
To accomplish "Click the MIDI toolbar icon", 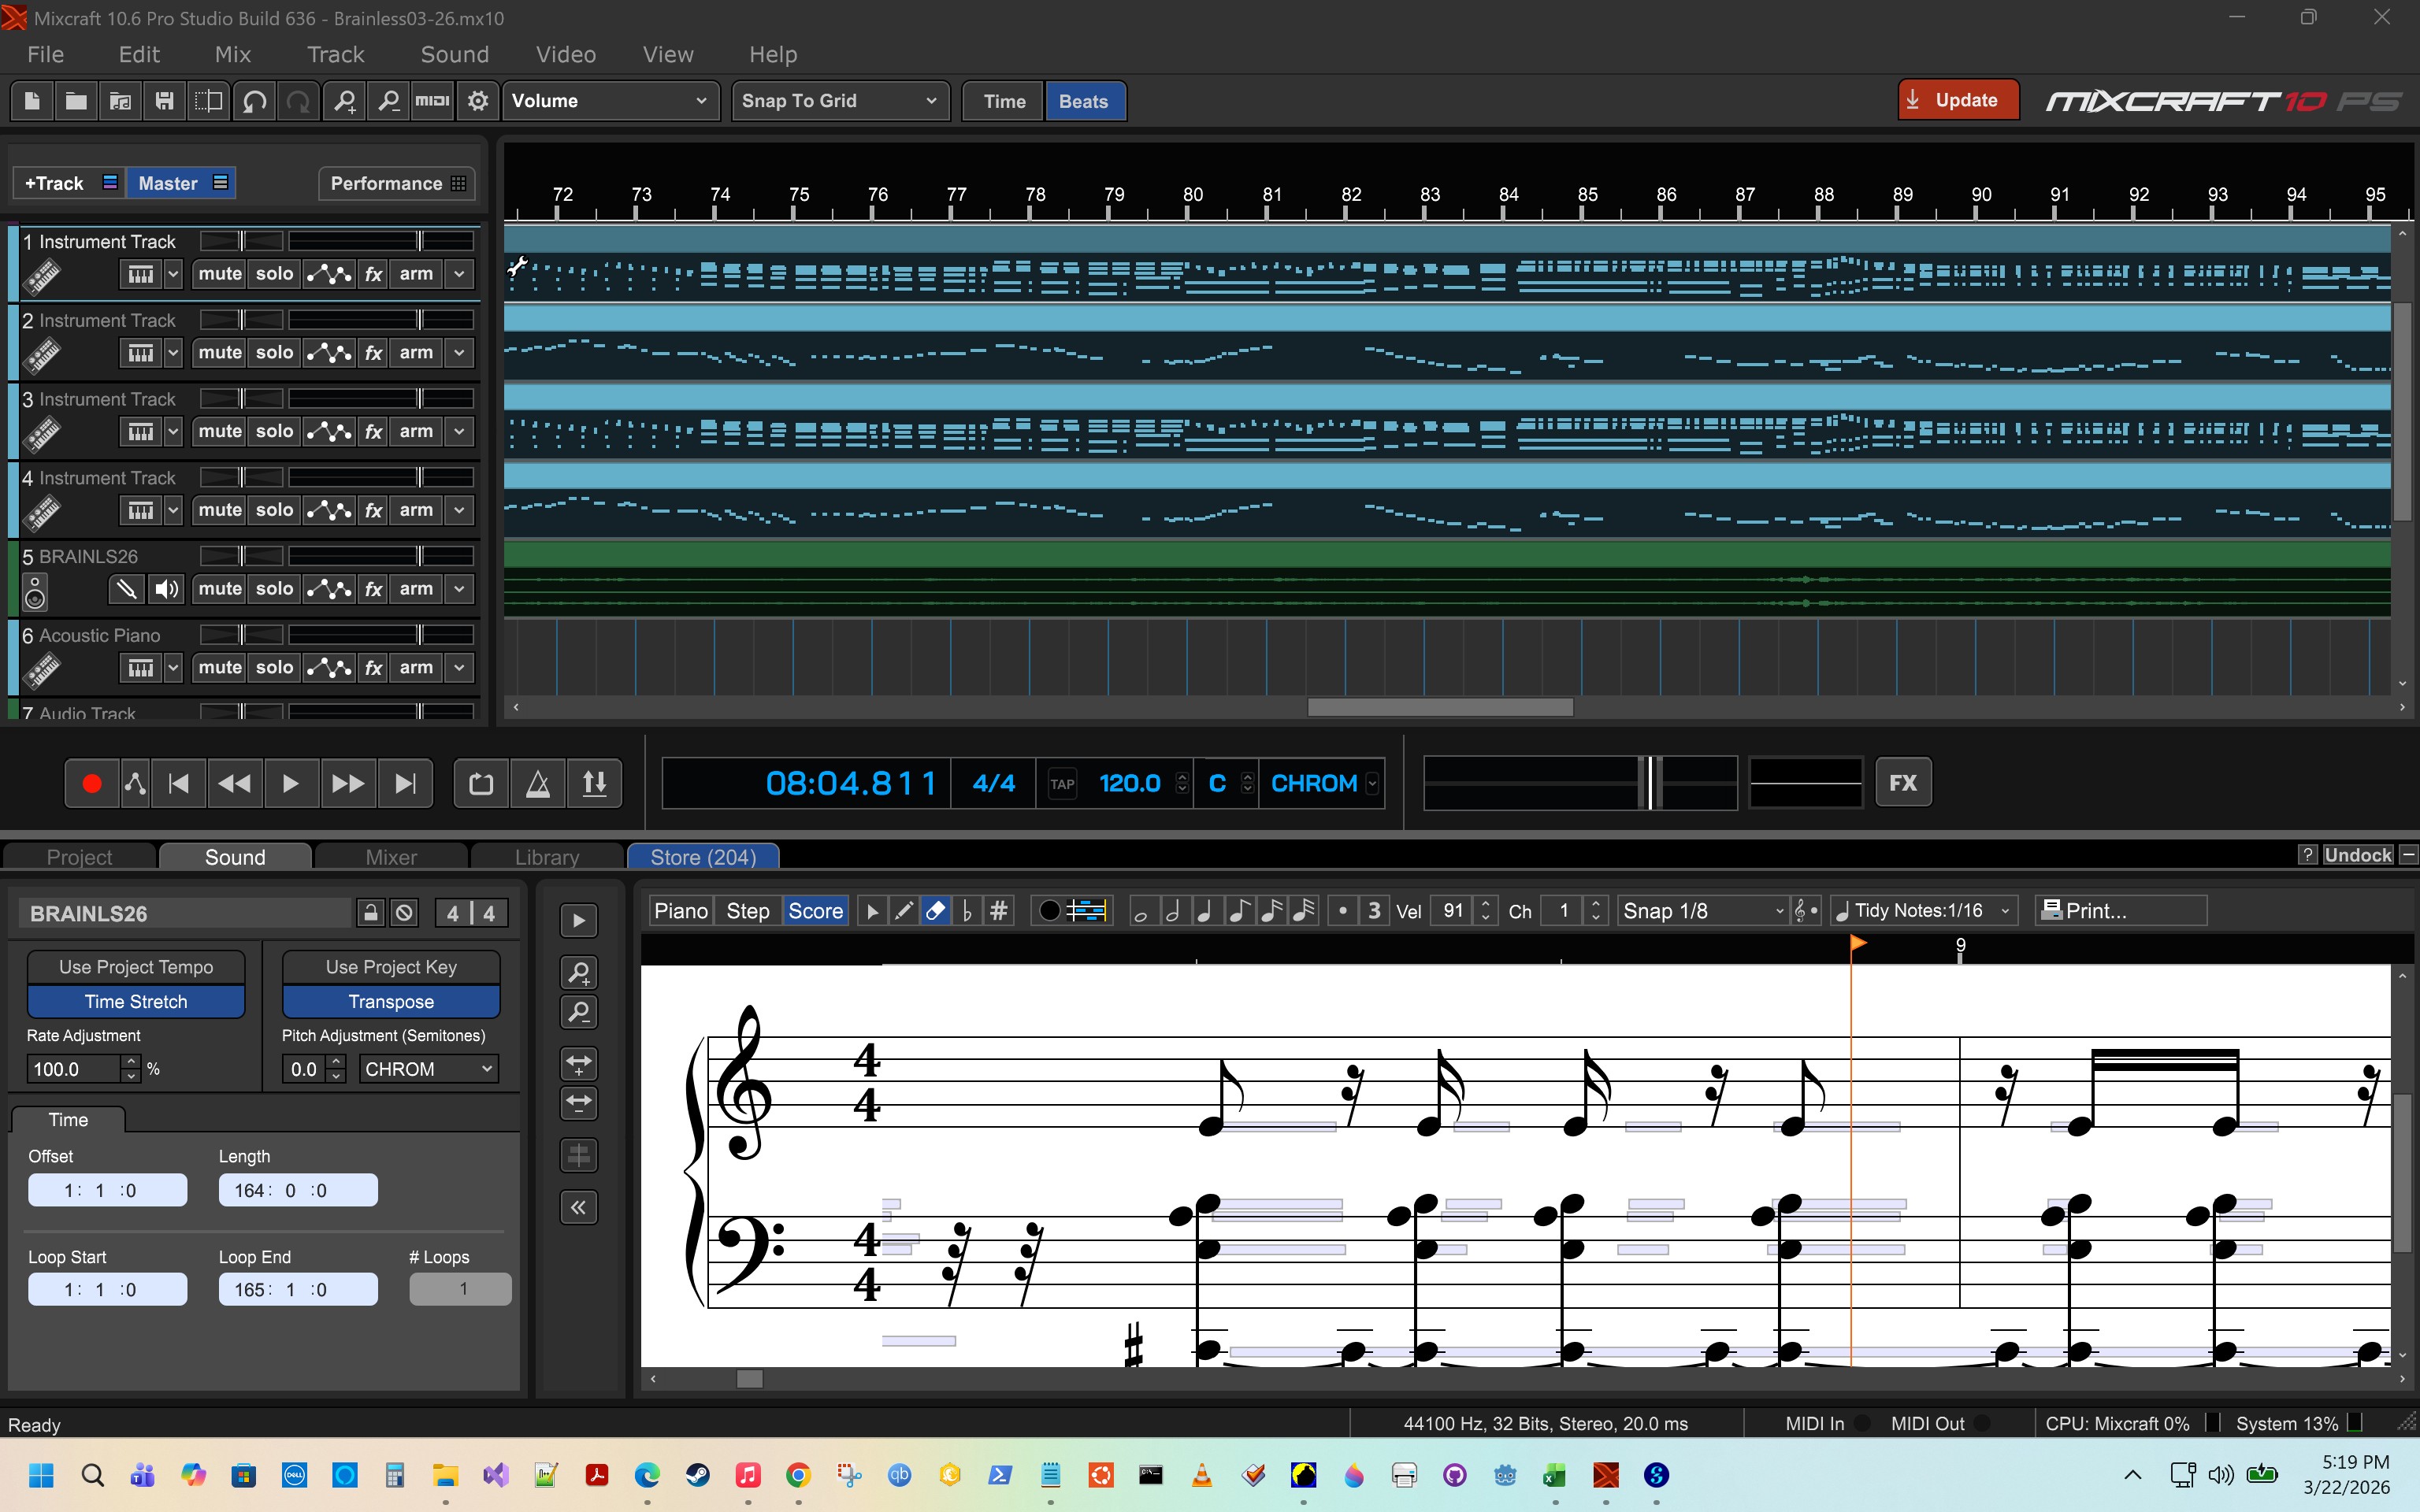I will (x=432, y=101).
